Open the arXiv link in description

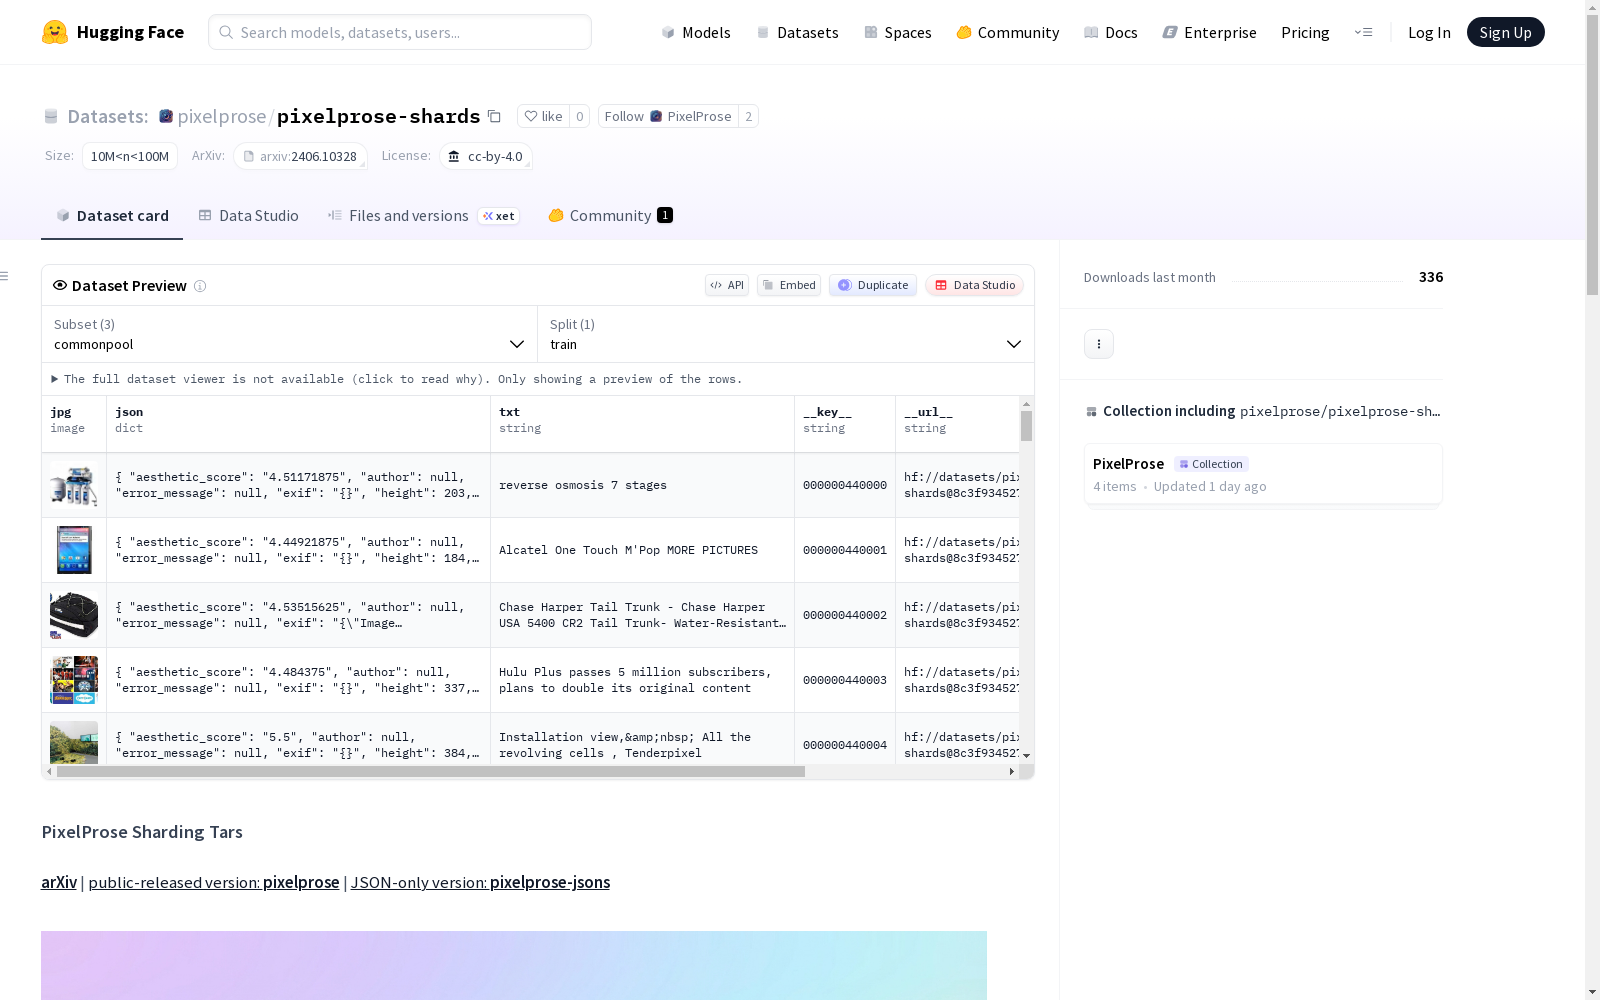59,882
